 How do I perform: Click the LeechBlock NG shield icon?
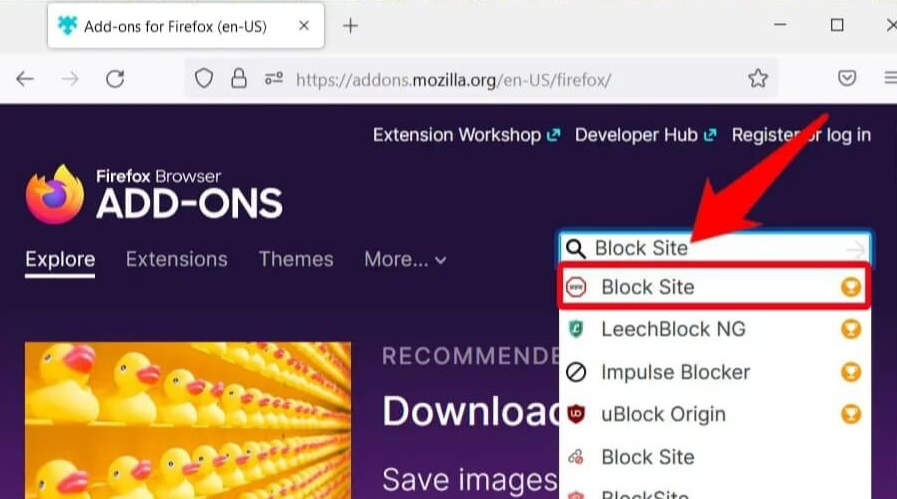576,329
